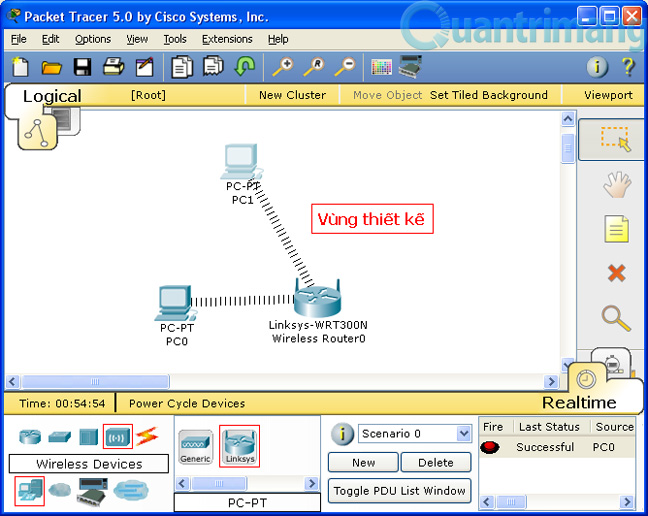Toggle the Logical workspace tab
This screenshot has height=516, width=648.
pyautogui.click(x=52, y=96)
